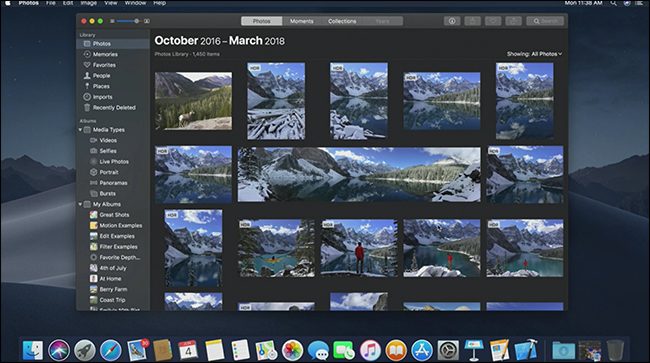Open the Image menu in menu bar

pyautogui.click(x=88, y=3)
